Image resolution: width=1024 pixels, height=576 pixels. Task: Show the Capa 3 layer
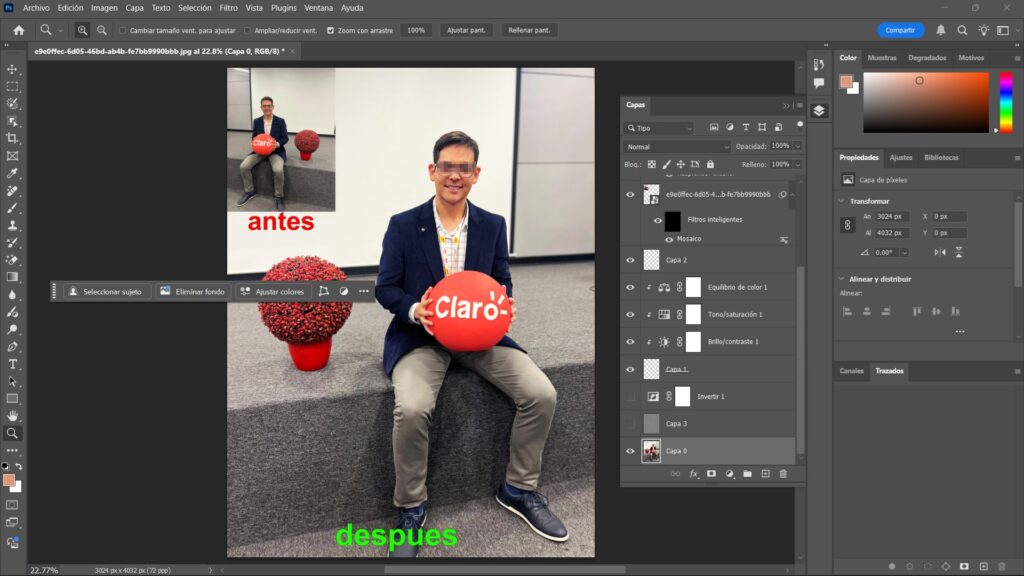tap(630, 423)
